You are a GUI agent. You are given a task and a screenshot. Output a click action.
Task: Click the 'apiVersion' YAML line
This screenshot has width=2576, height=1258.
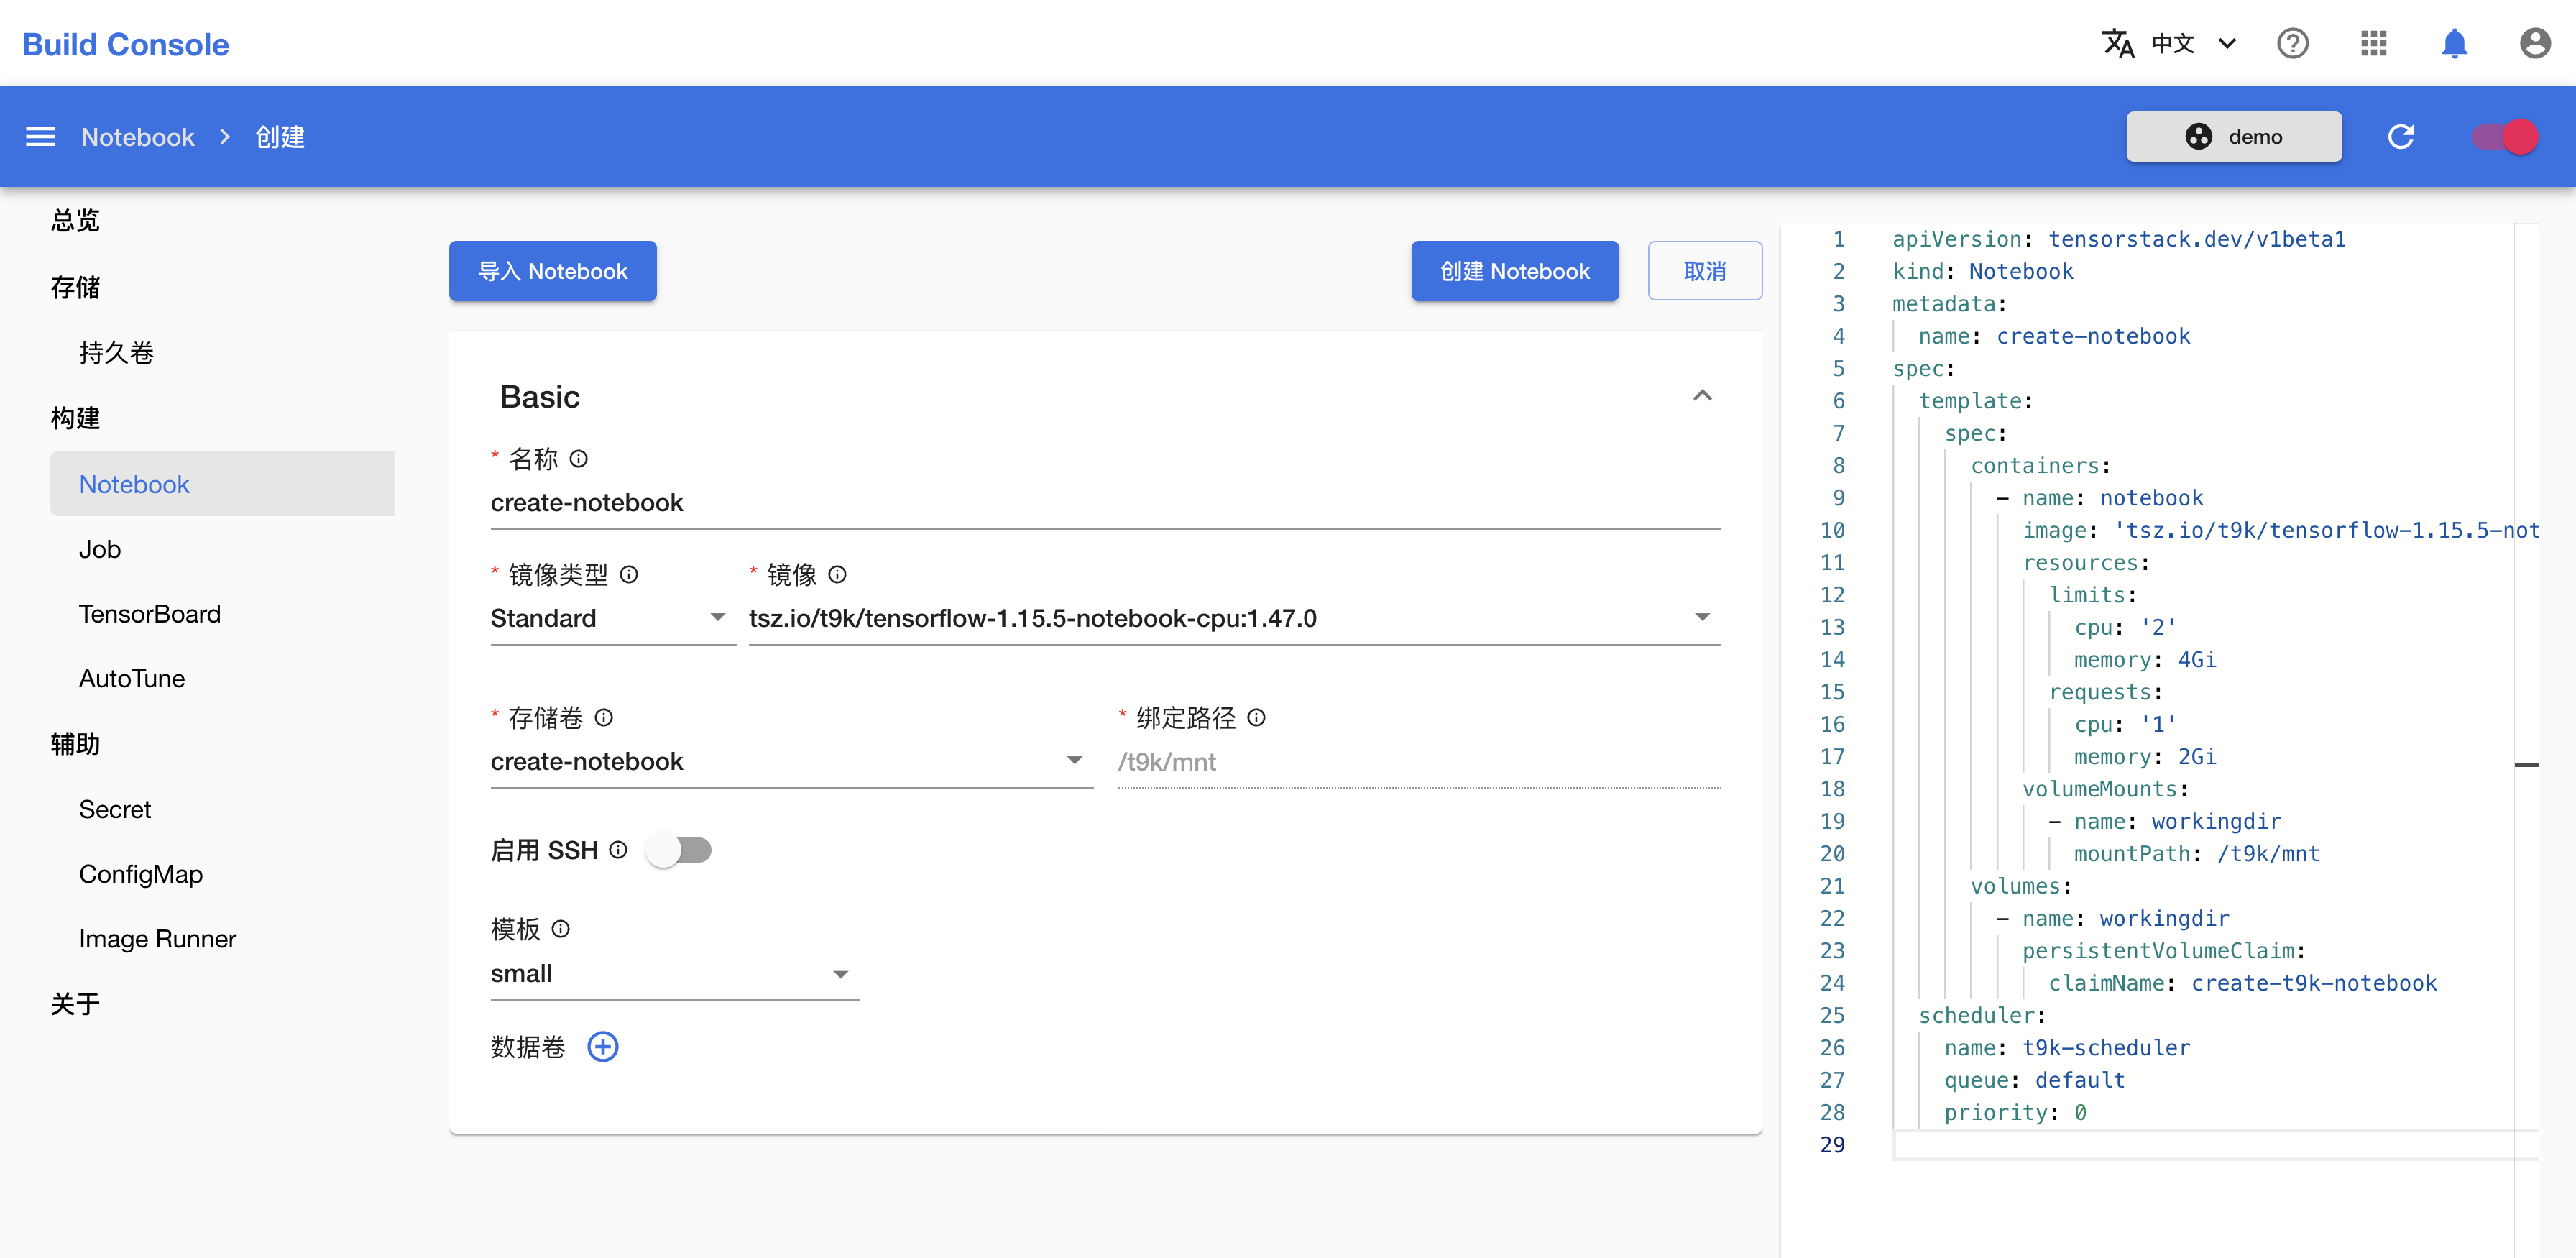2118,240
